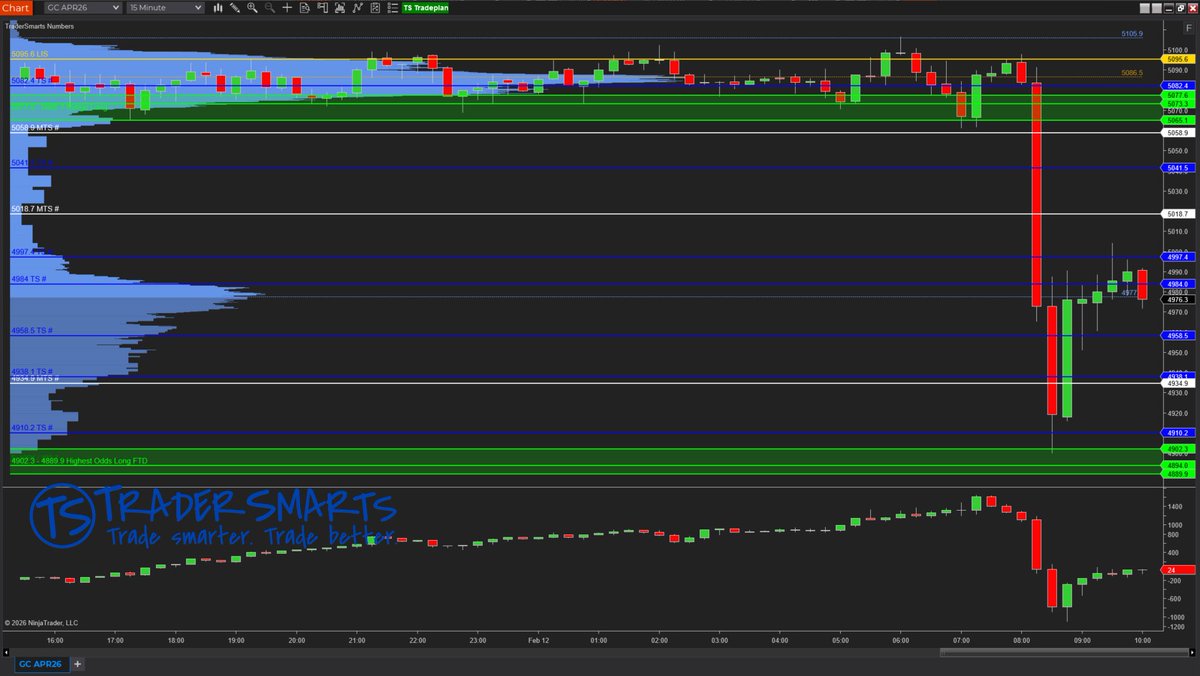Switch to the GC APR26 chart tab
Viewport: 1200px width, 676px height.
(x=39, y=663)
